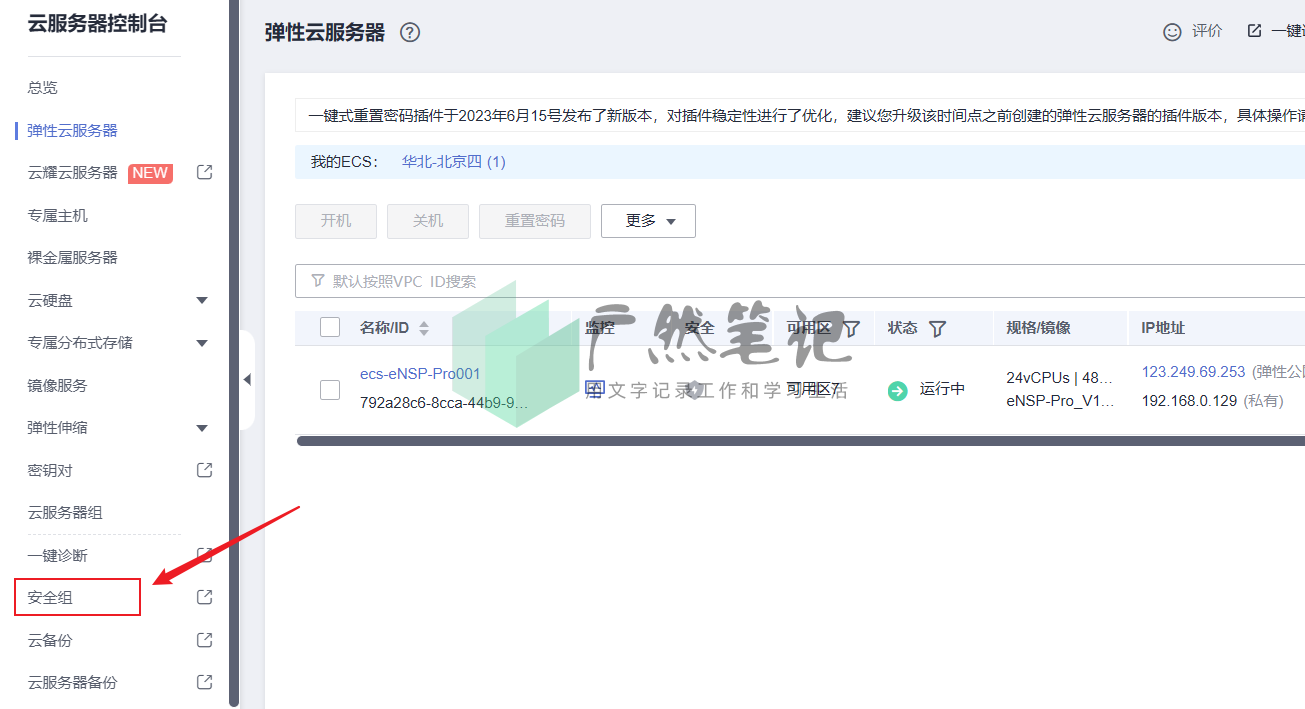
Task: Open external link icon for 云服务器备份
Action: point(204,682)
